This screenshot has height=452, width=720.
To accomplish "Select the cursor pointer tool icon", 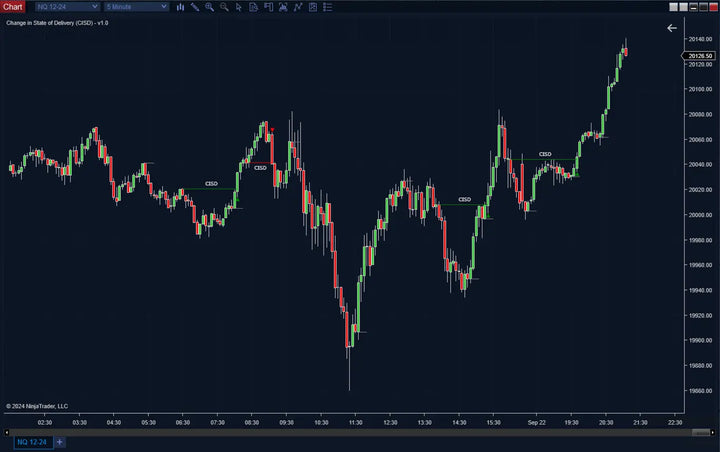I will pyautogui.click(x=239, y=6).
